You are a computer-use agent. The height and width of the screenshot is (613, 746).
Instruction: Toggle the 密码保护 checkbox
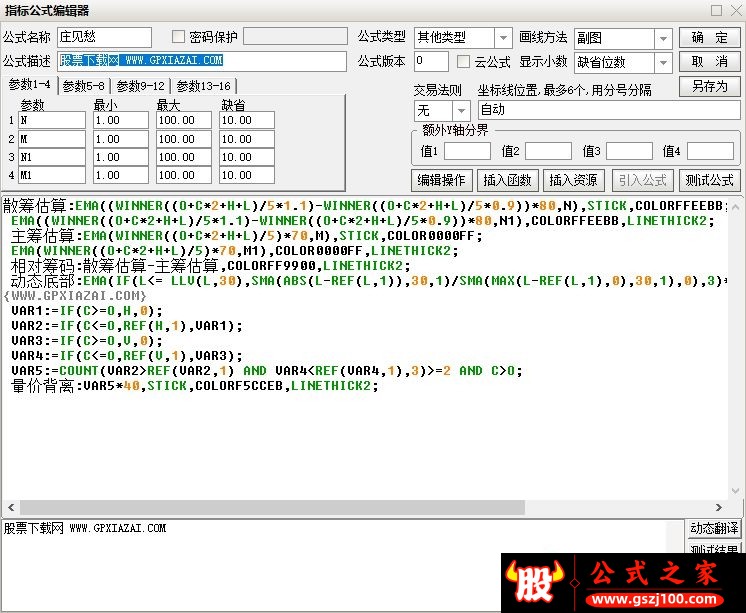(x=178, y=37)
